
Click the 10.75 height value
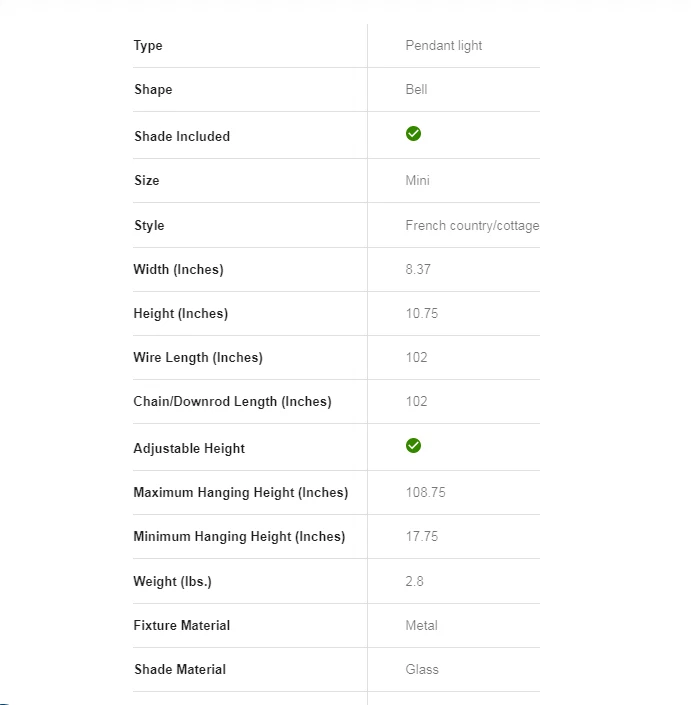click(422, 314)
